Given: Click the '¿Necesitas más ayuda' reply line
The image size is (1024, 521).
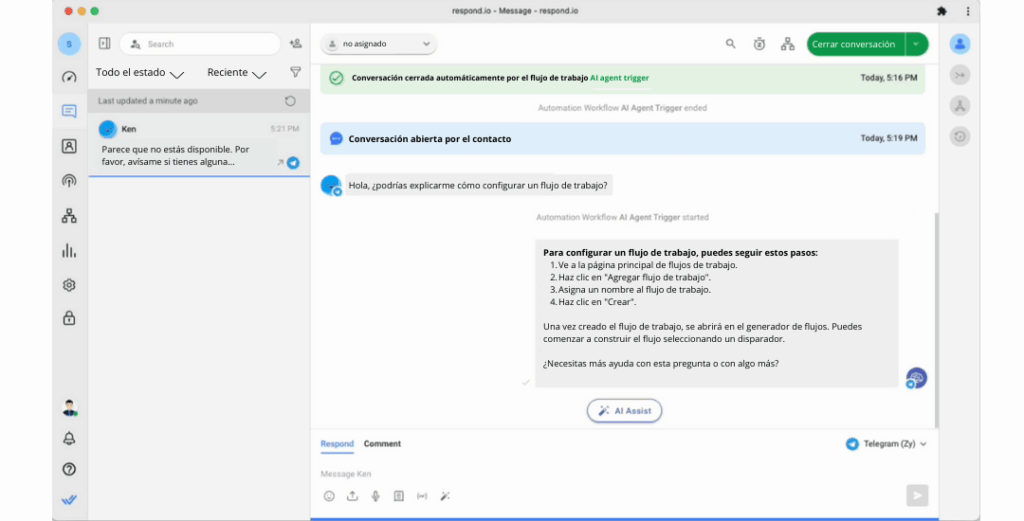Looking at the screenshot, I should [x=661, y=364].
